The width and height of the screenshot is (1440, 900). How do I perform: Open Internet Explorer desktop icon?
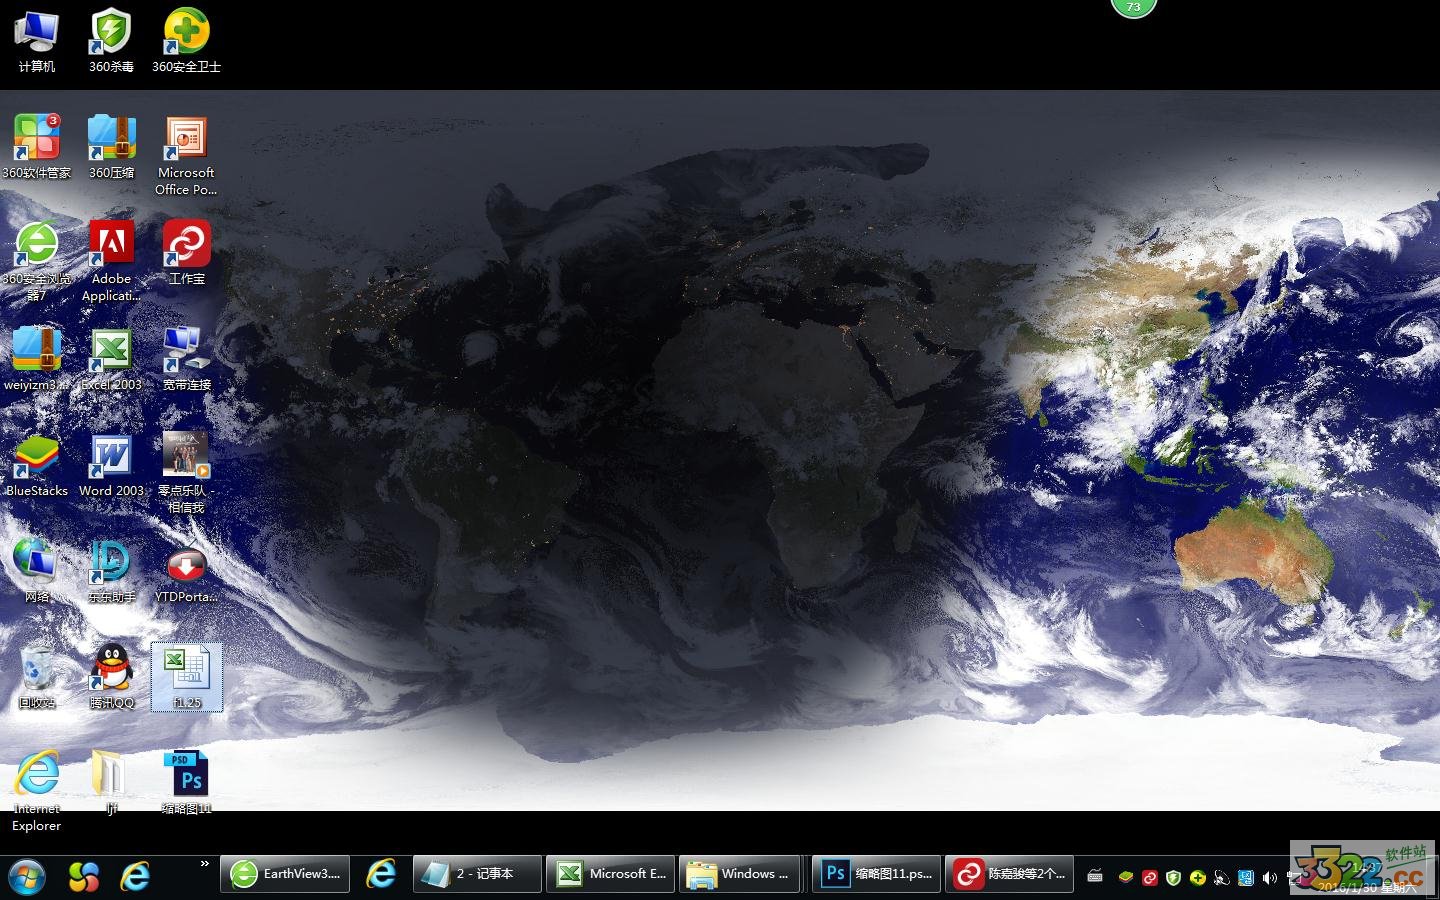(37, 790)
